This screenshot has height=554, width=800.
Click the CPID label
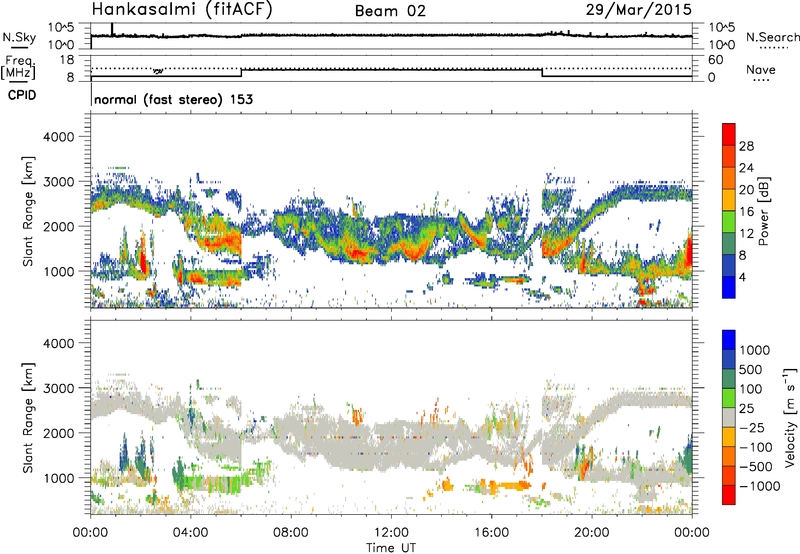(x=22, y=95)
